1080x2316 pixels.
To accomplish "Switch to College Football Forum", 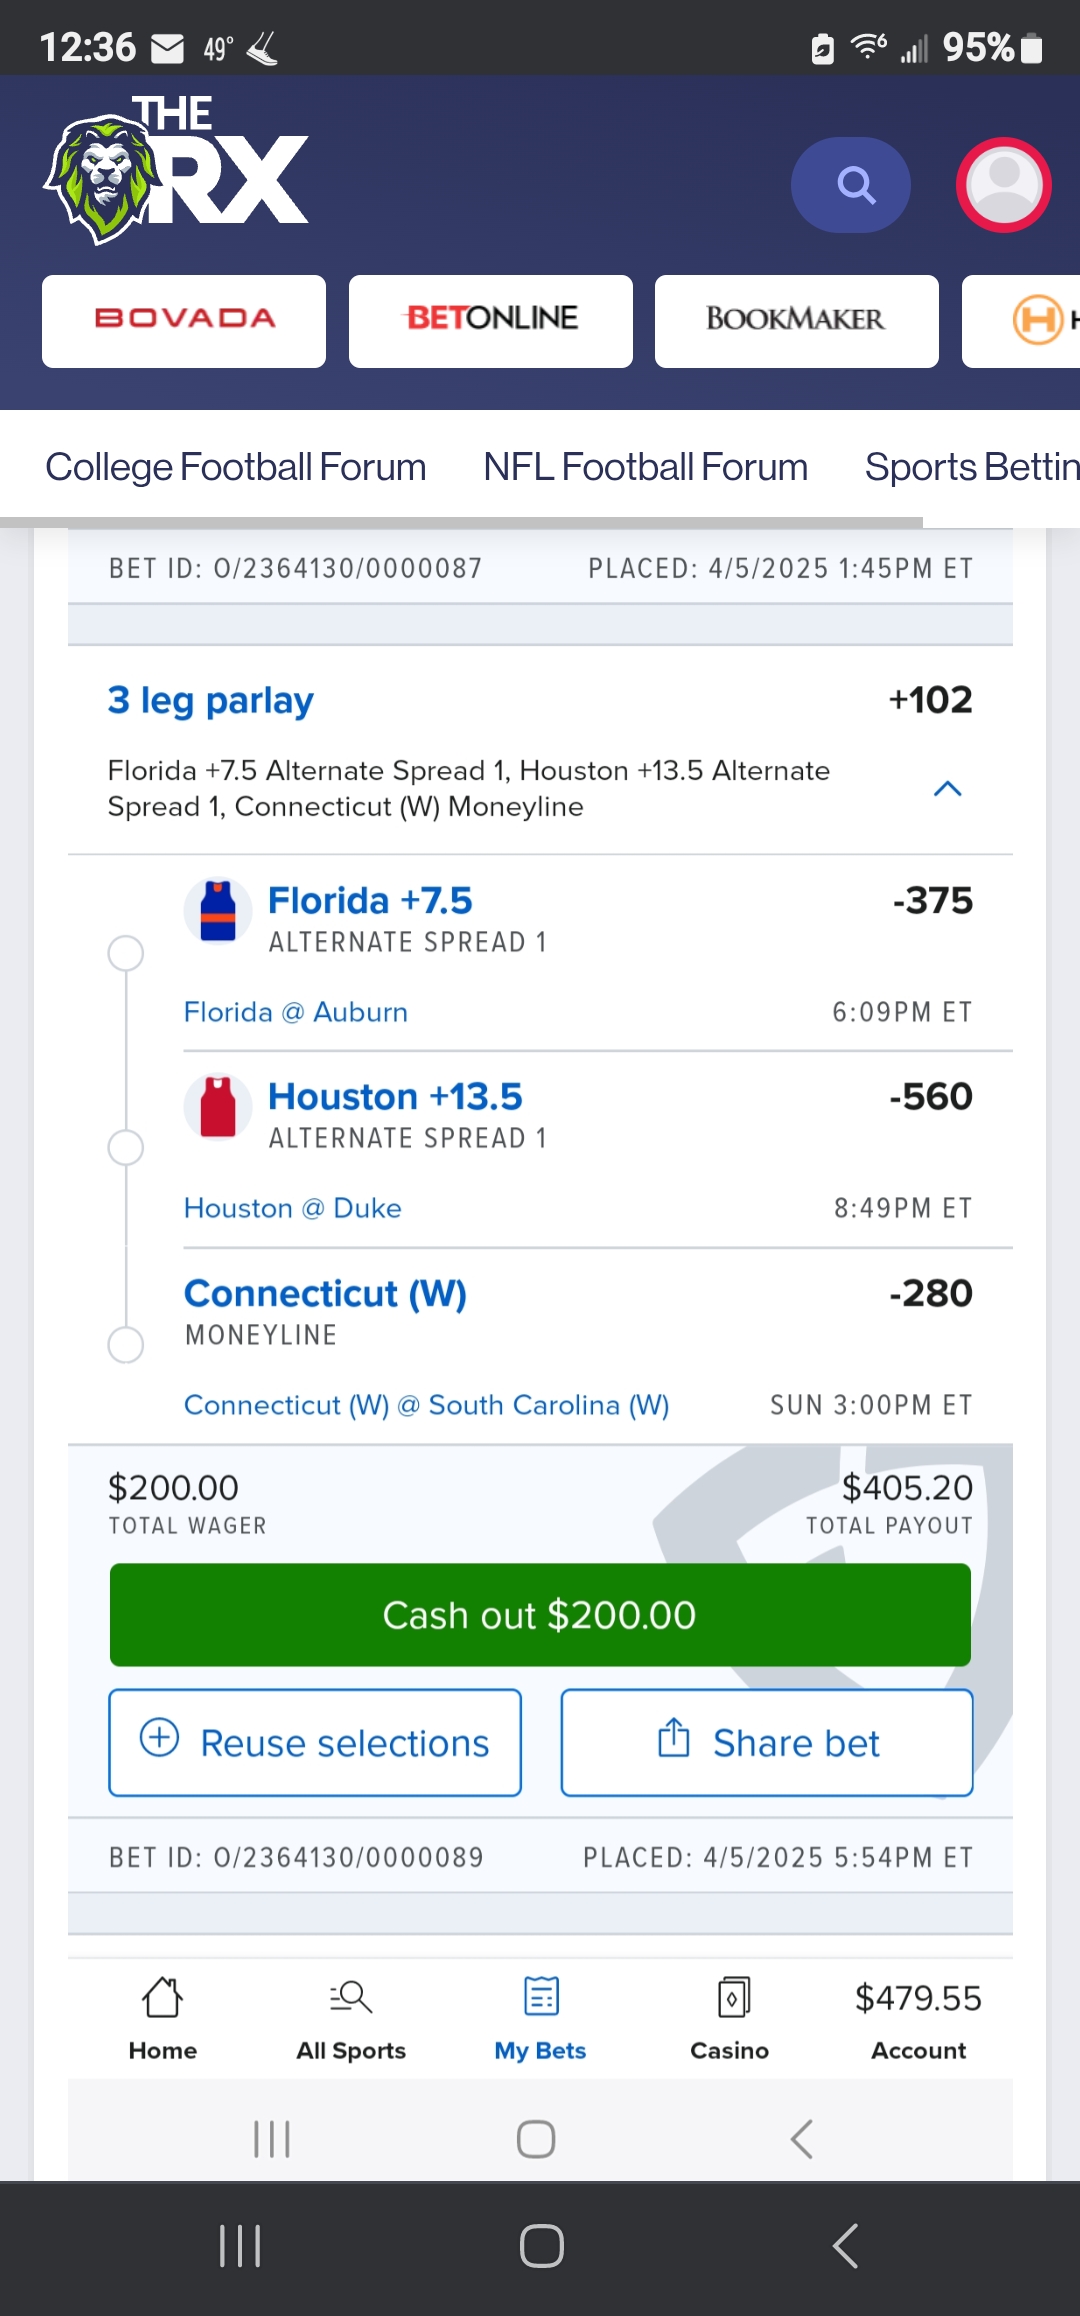I will click(x=236, y=467).
